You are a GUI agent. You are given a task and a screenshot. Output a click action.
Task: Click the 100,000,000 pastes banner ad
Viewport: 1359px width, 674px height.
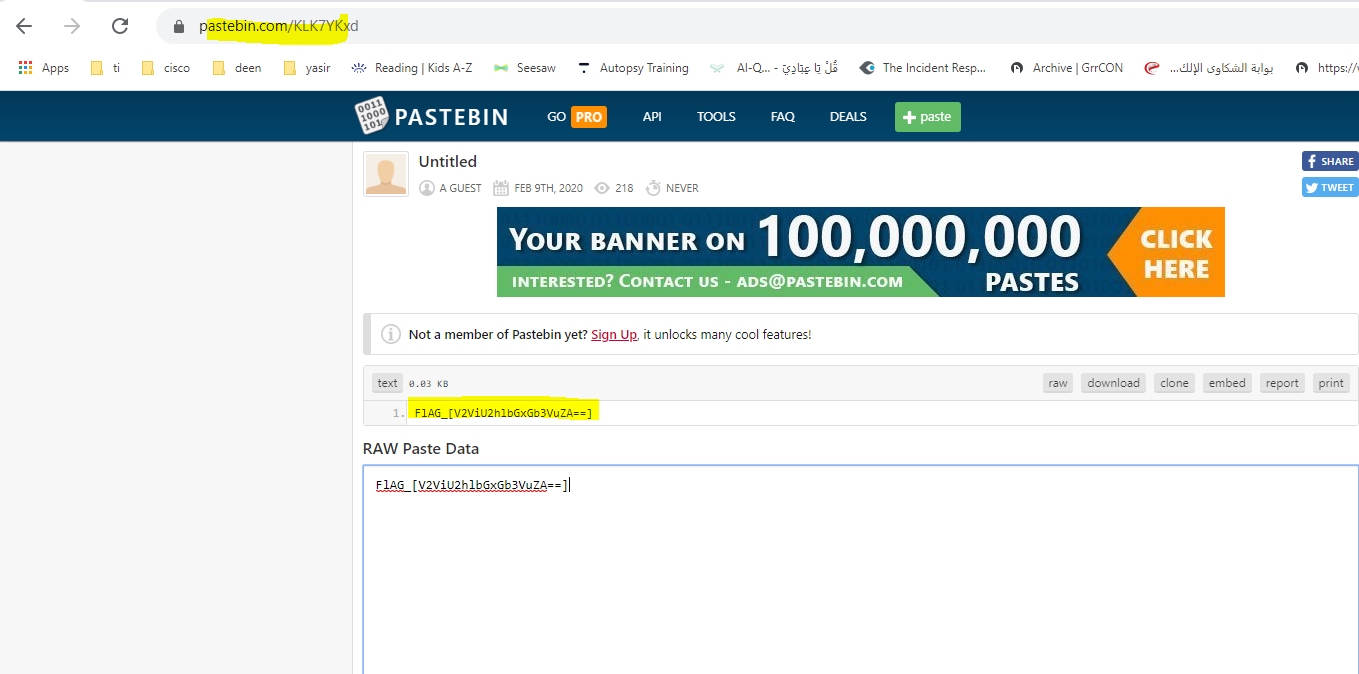click(x=861, y=252)
